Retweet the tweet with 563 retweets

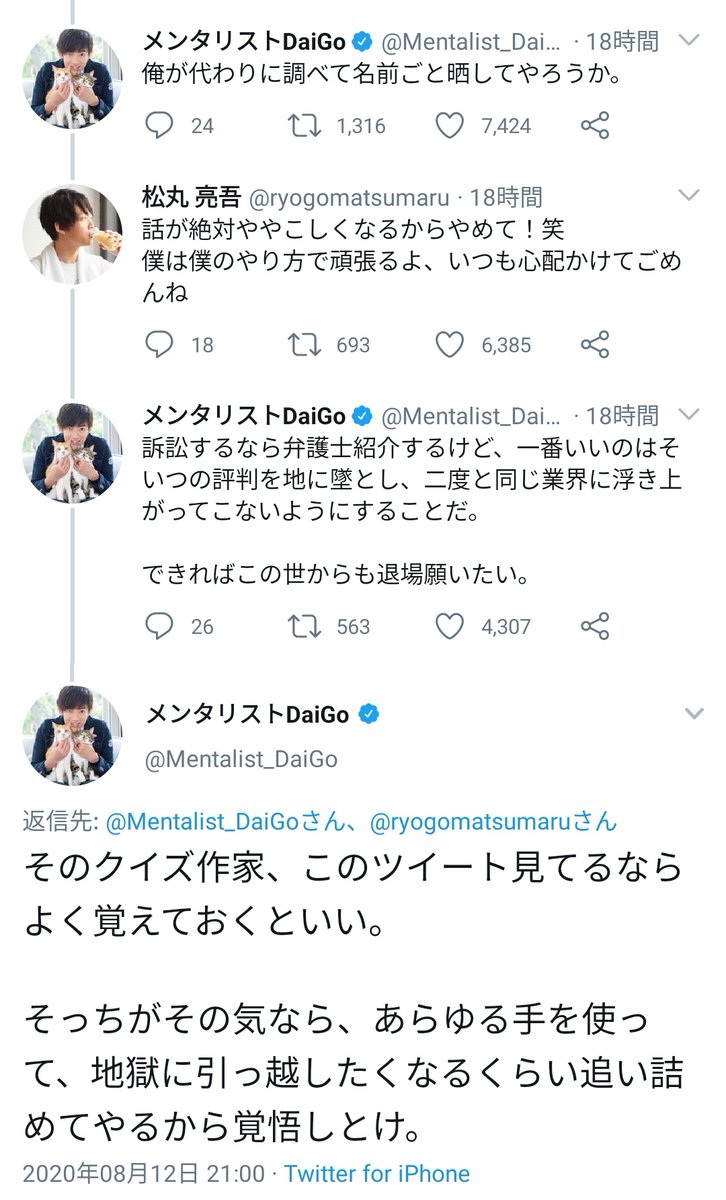tap(303, 626)
